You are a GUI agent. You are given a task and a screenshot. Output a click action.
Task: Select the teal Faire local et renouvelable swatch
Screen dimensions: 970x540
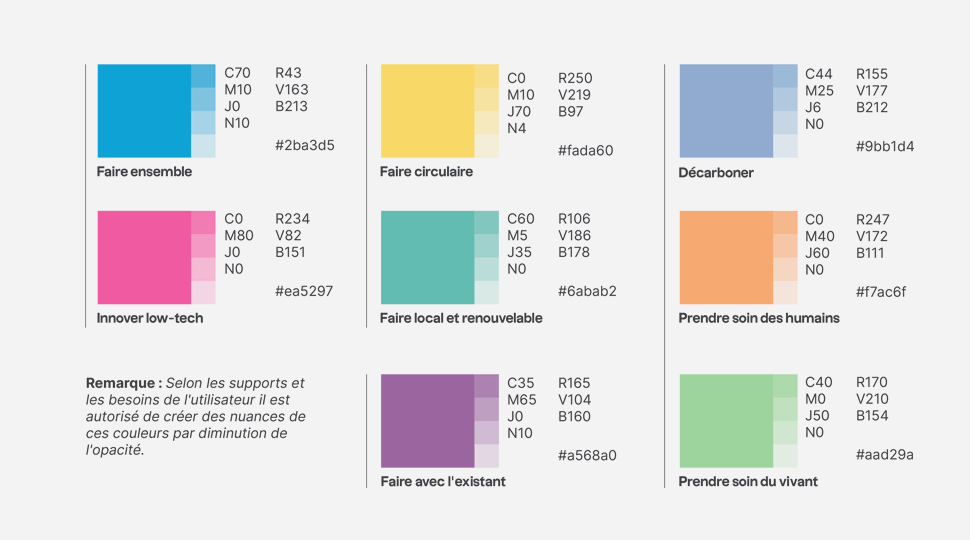427,257
